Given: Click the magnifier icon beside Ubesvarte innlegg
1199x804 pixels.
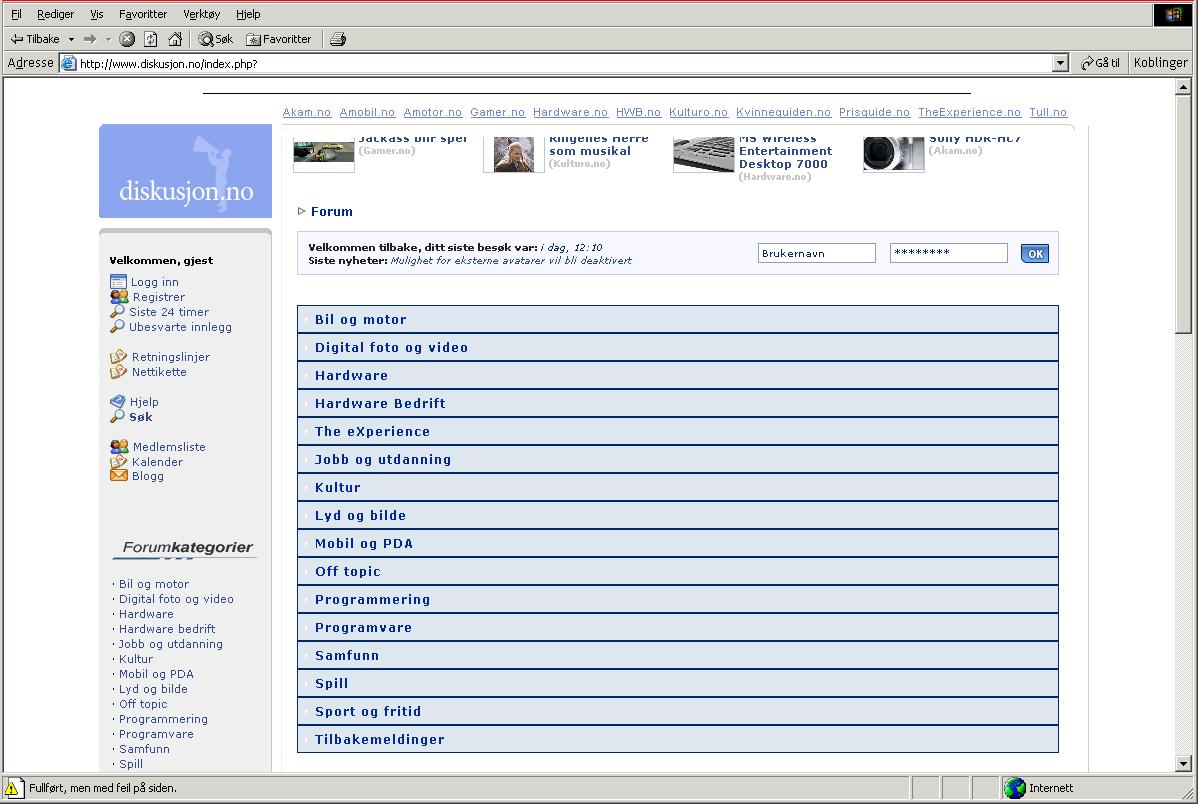Looking at the screenshot, I should pos(117,327).
